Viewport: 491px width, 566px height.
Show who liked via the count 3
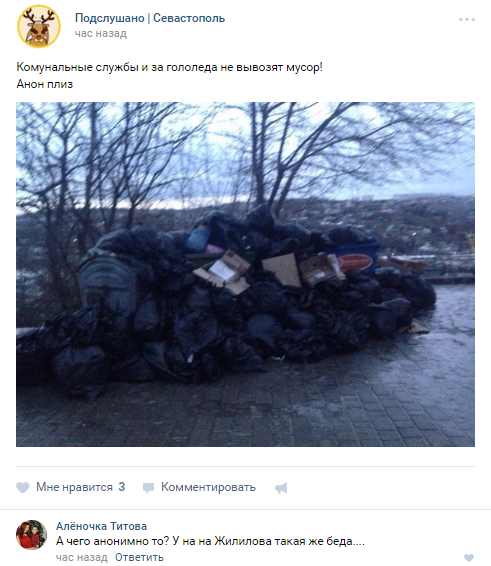tap(122, 487)
